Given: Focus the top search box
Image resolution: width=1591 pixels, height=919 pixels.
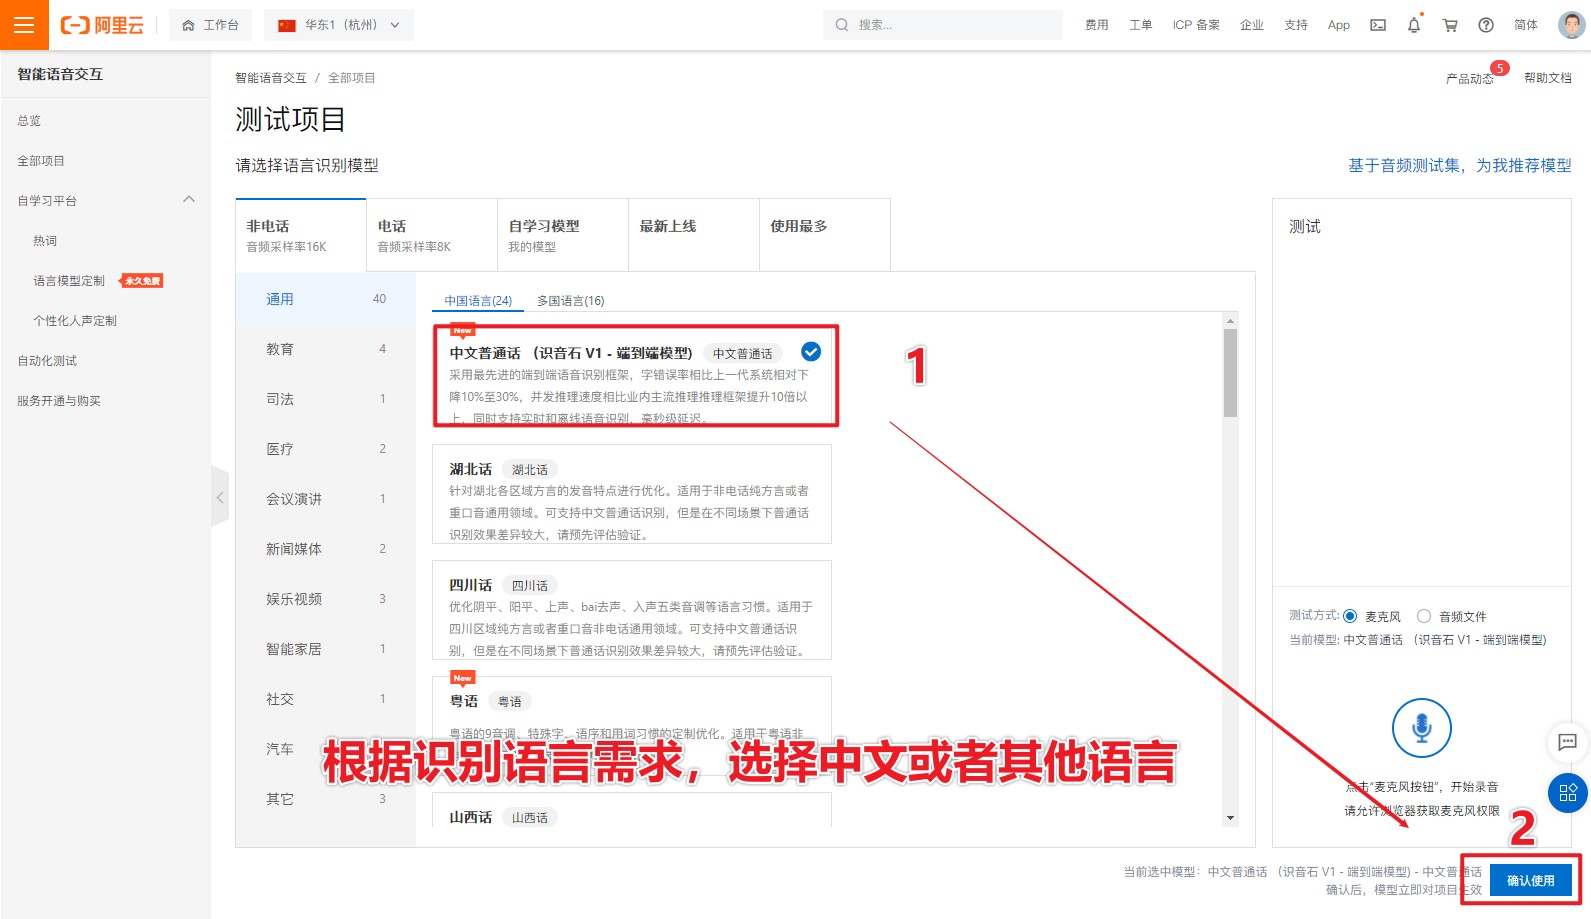Looking at the screenshot, I should [943, 25].
